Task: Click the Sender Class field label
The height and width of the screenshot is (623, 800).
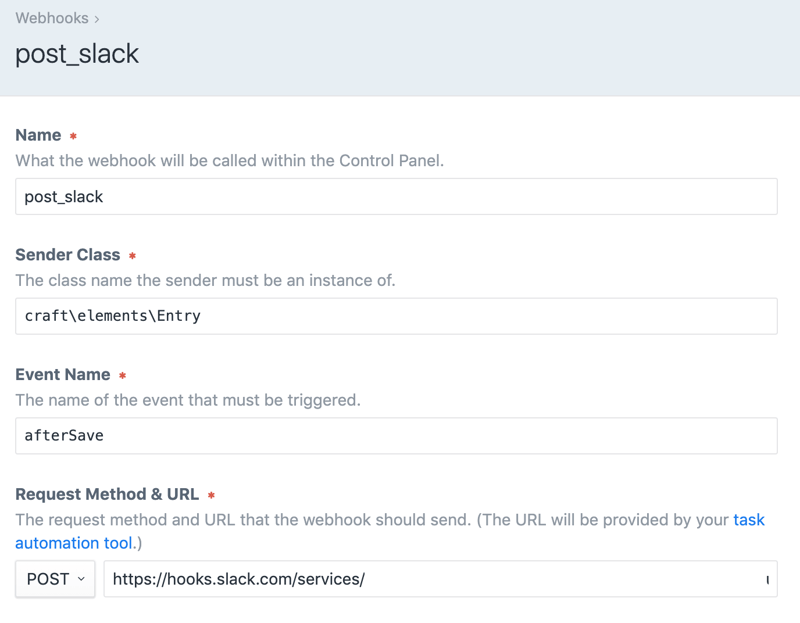Action: (67, 255)
